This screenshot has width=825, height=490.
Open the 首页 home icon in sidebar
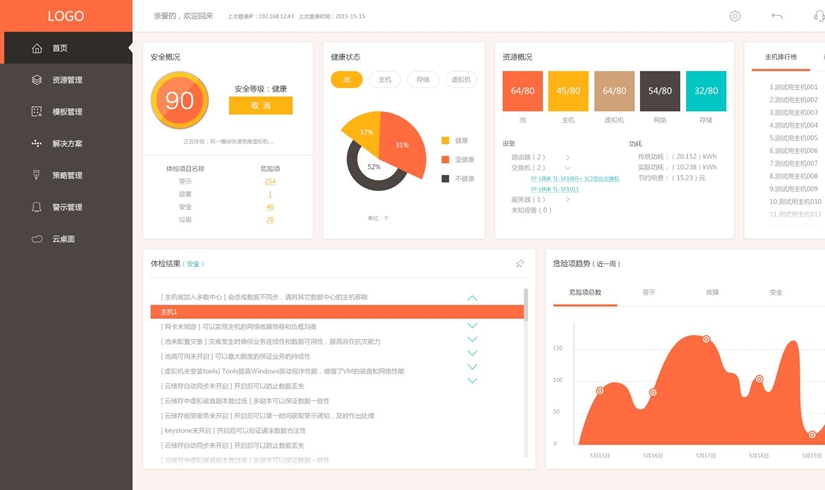[x=37, y=48]
